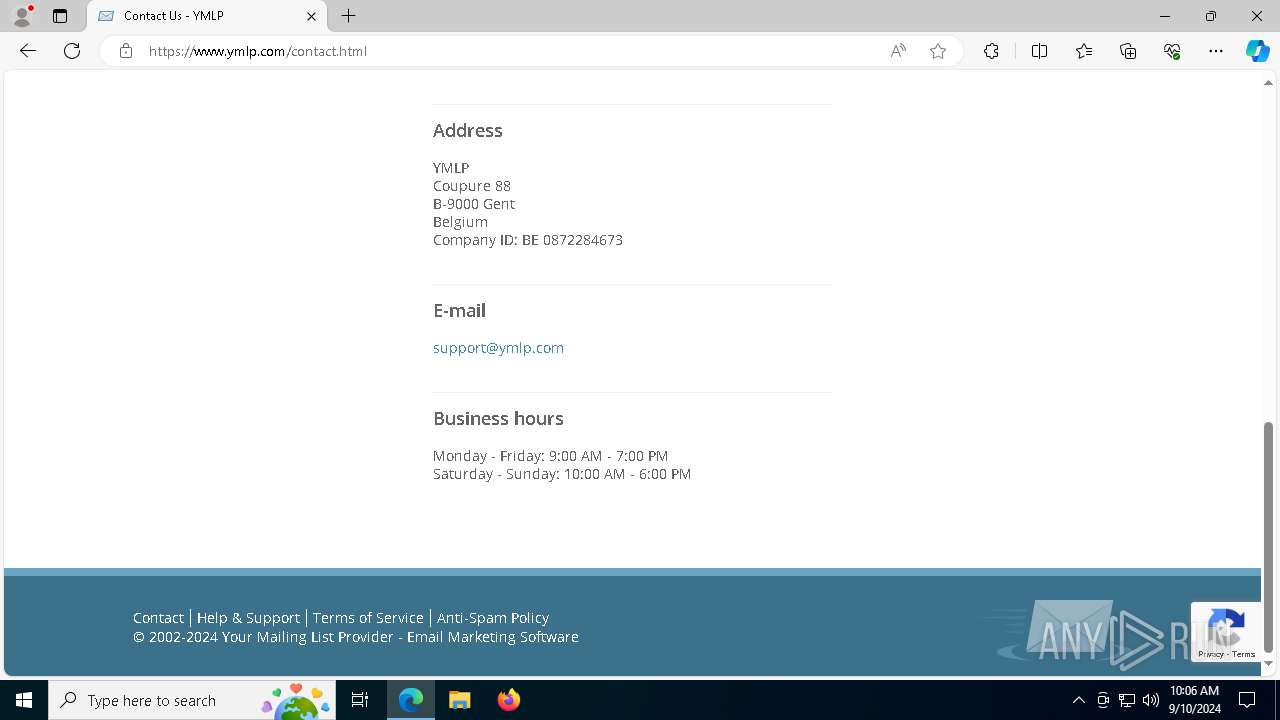Viewport: 1280px width, 720px height.
Task: Show hidden system tray icons
Action: [1078, 700]
